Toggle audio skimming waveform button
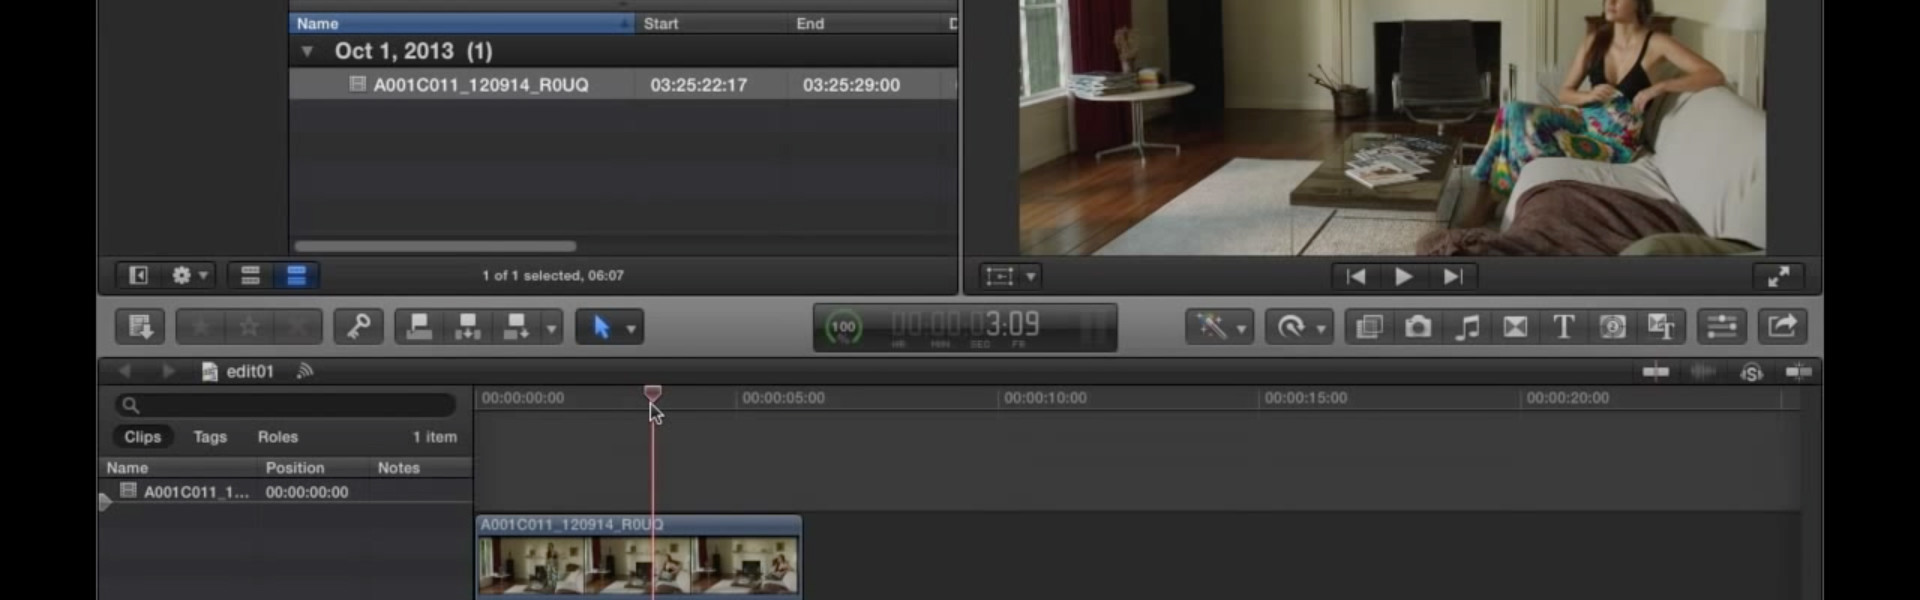 coord(1703,372)
